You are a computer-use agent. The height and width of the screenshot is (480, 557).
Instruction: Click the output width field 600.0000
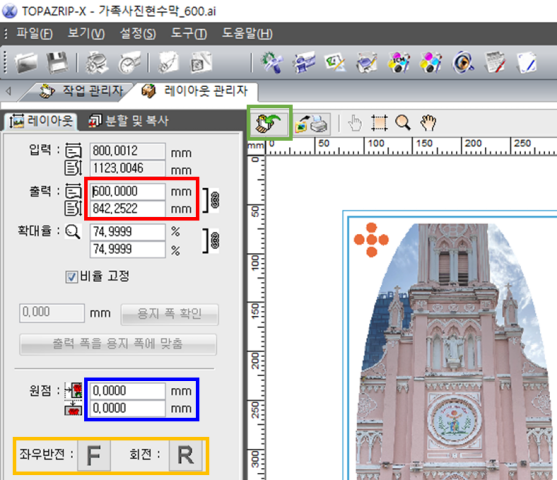tap(128, 192)
